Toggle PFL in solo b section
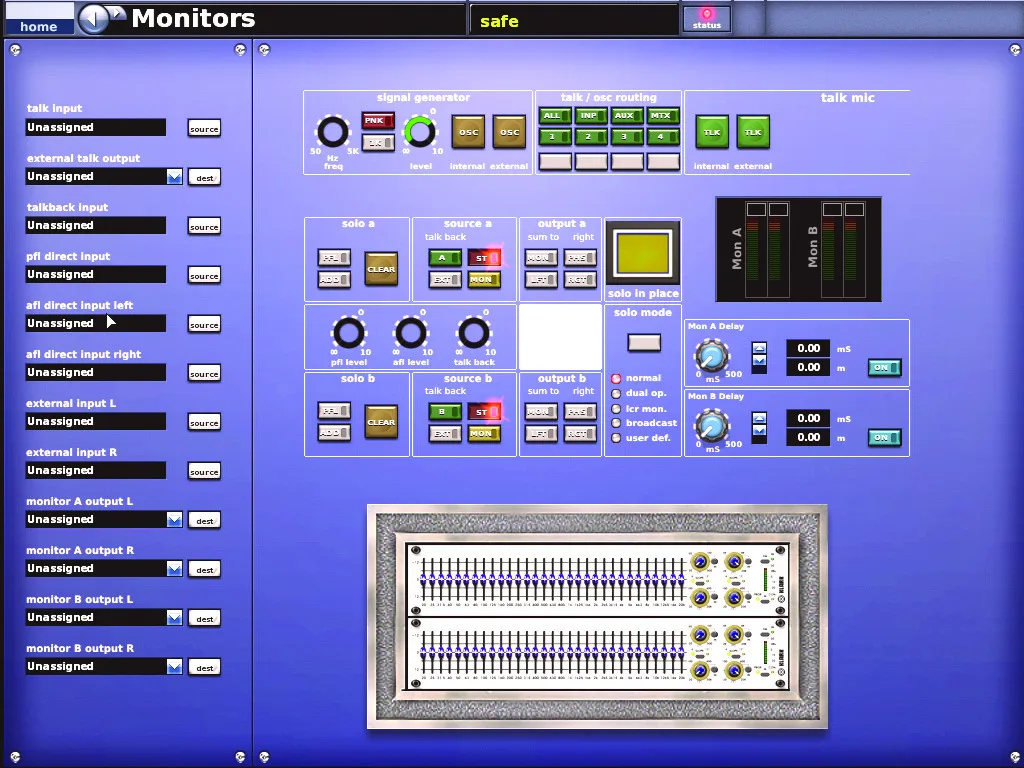Image resolution: width=1024 pixels, height=768 pixels. click(334, 411)
